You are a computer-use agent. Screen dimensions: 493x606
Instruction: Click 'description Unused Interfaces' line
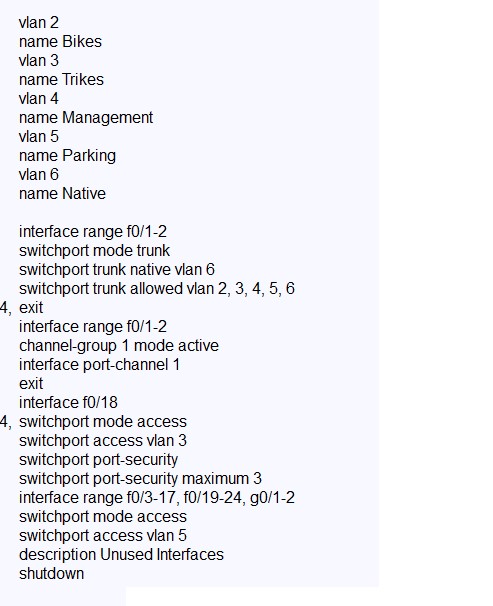(x=121, y=555)
